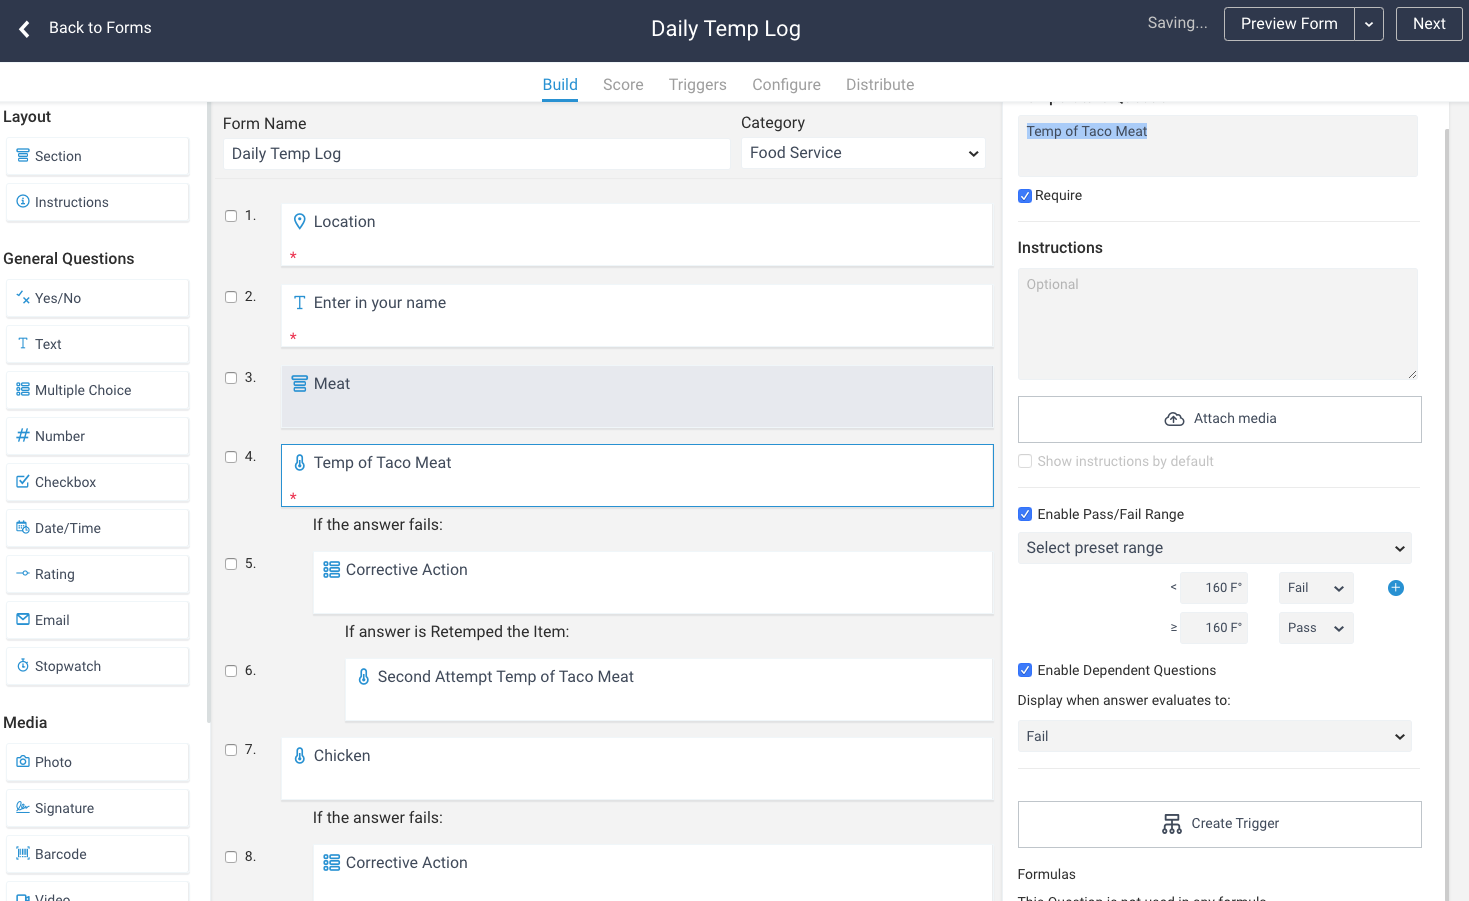Image resolution: width=1469 pixels, height=901 pixels.
Task: Add a Signature media field
Action: (x=97, y=808)
